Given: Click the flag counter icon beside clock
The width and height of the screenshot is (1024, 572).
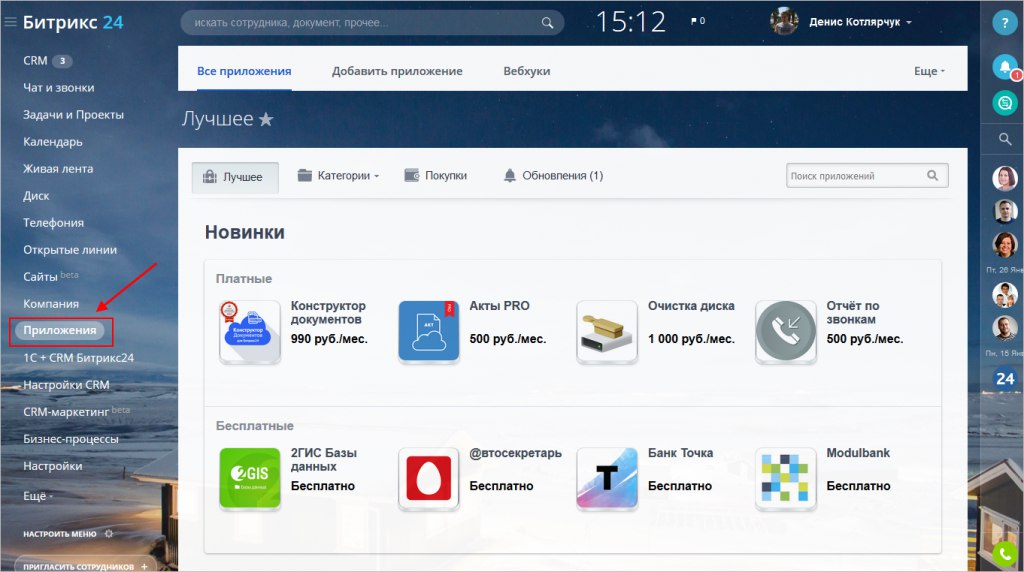Looking at the screenshot, I should tap(697, 21).
